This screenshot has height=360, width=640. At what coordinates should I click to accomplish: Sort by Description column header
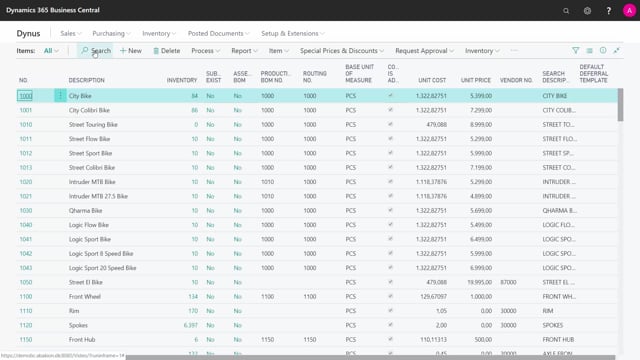(87, 80)
